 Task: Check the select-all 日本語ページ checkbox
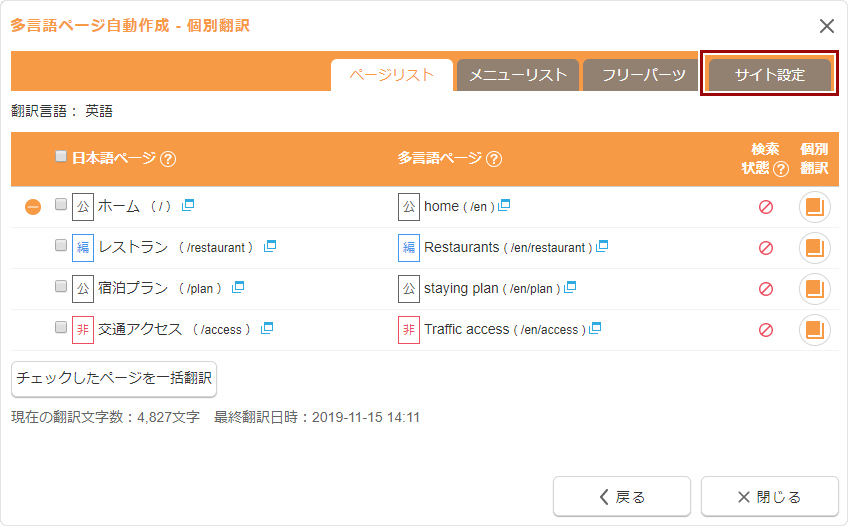(x=61, y=156)
